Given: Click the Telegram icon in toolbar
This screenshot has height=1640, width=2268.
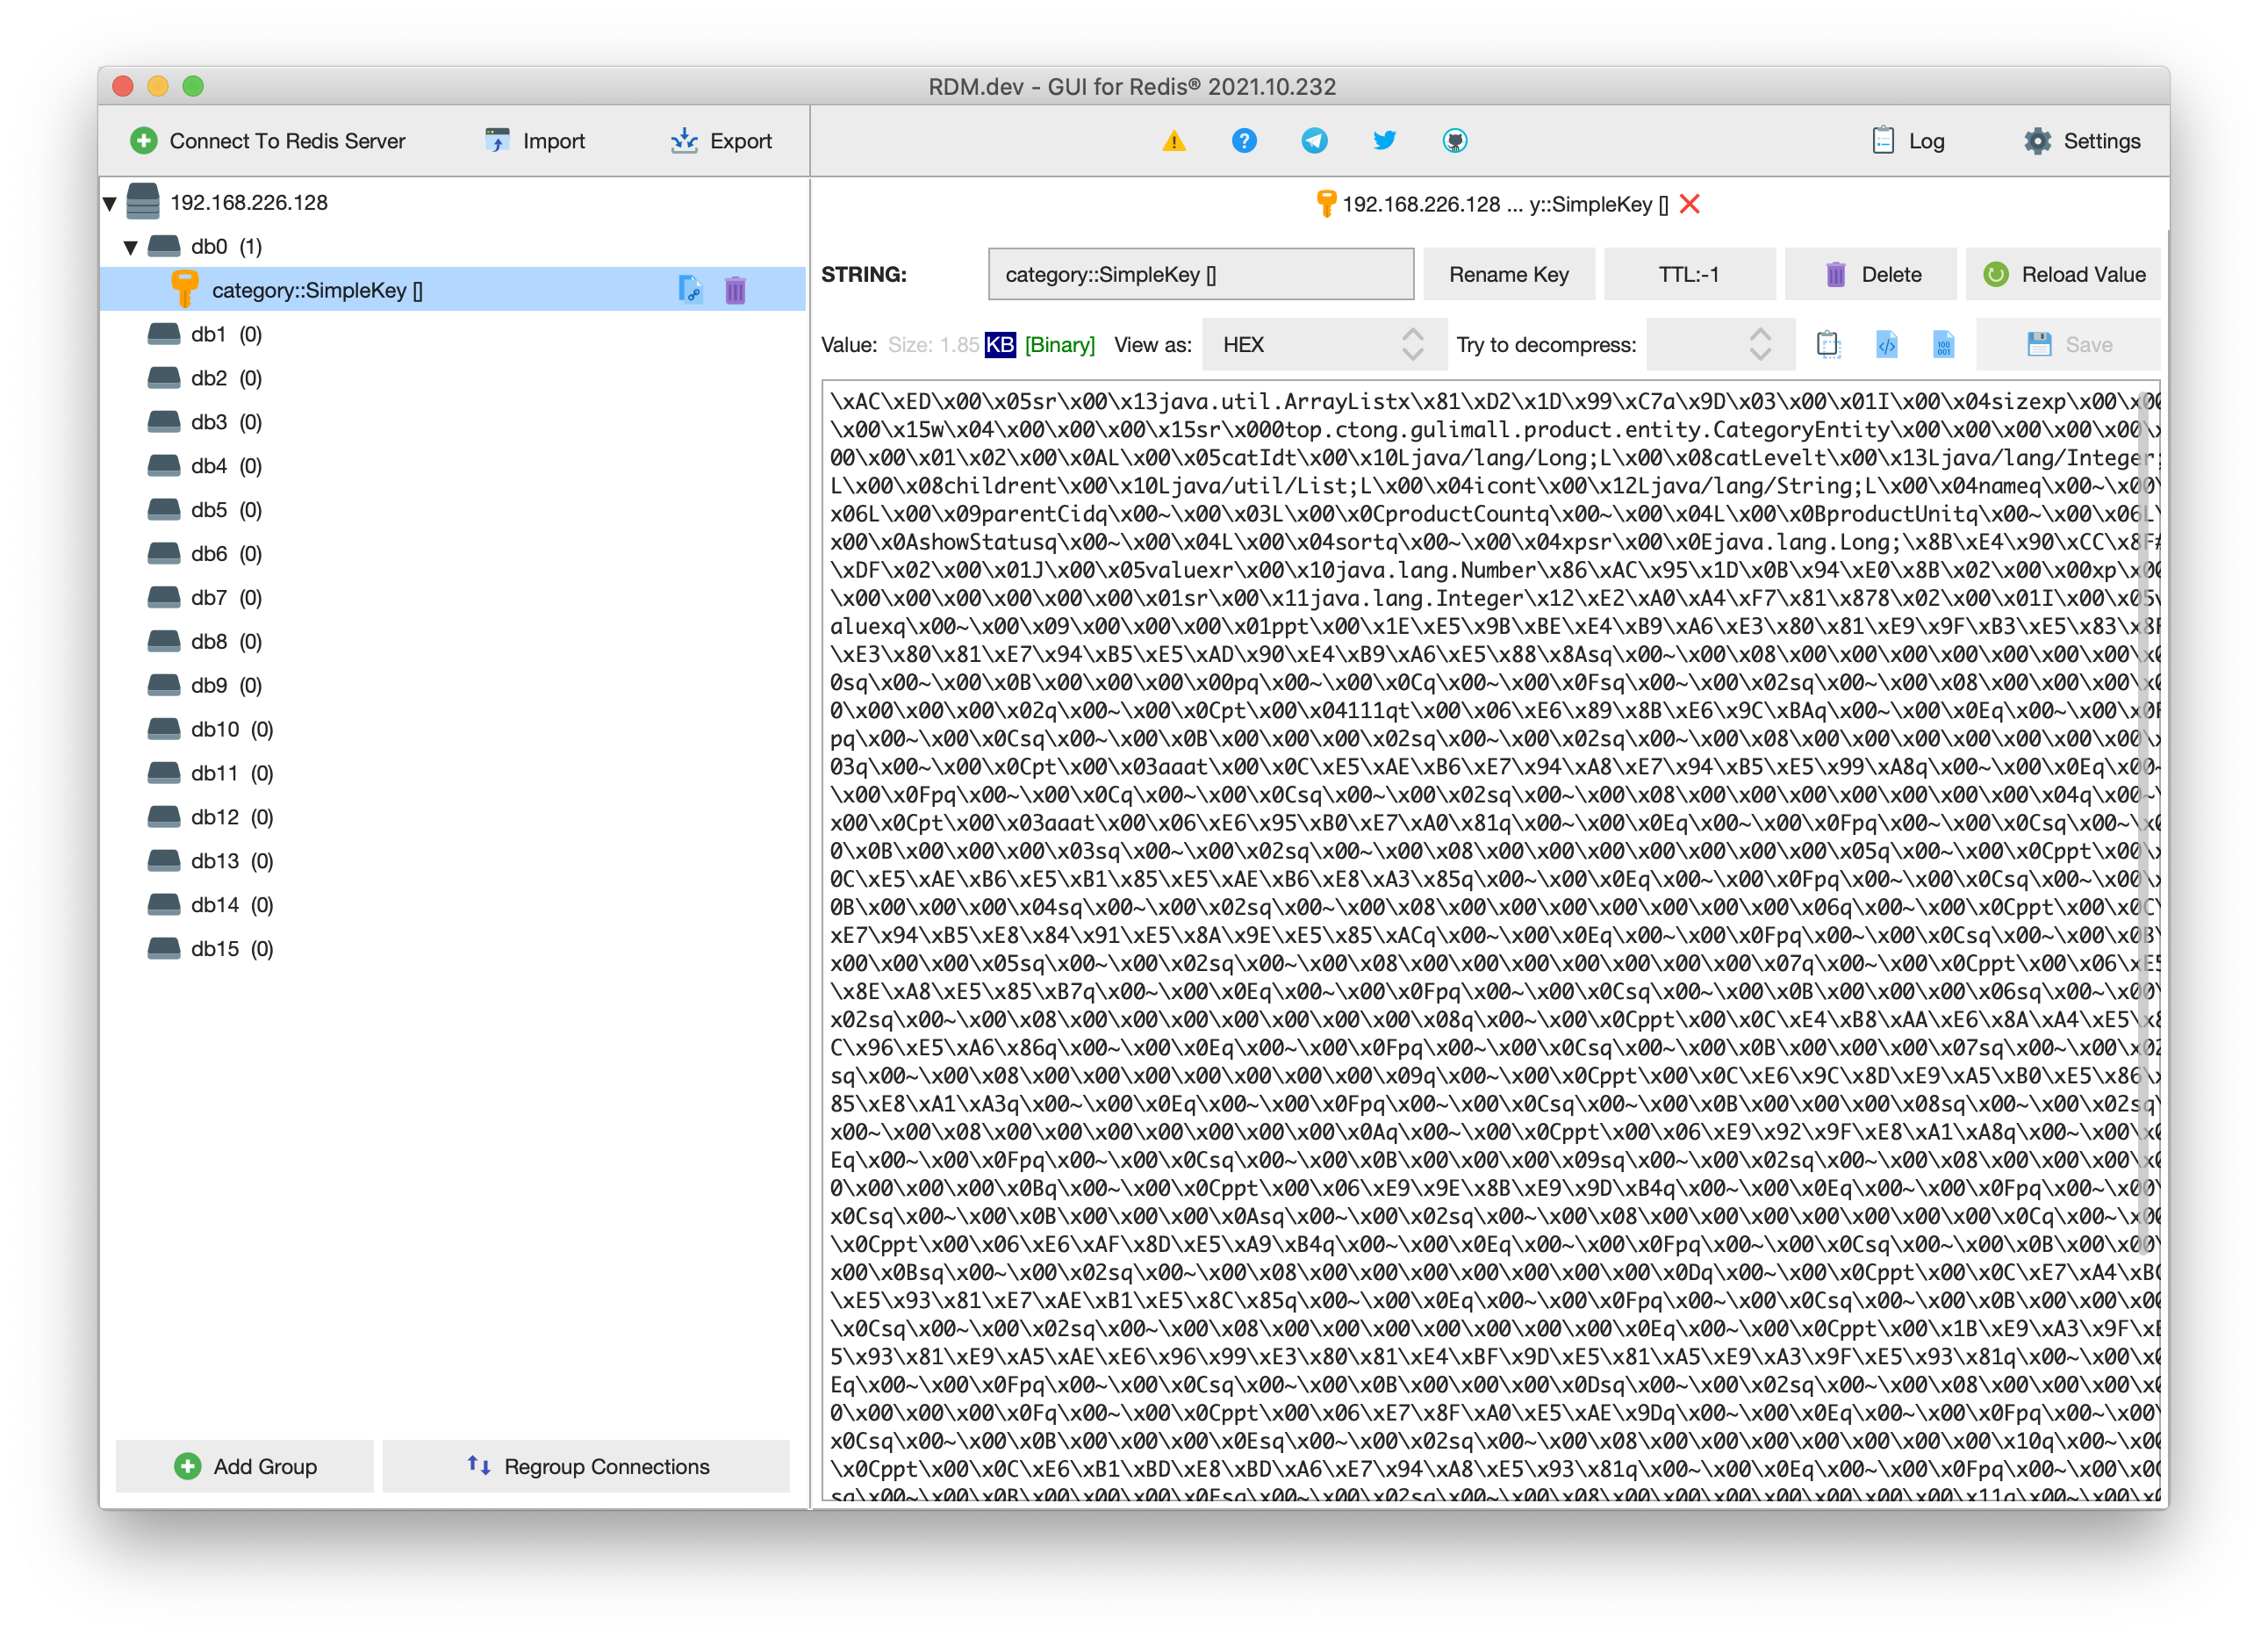Looking at the screenshot, I should [x=1309, y=140].
